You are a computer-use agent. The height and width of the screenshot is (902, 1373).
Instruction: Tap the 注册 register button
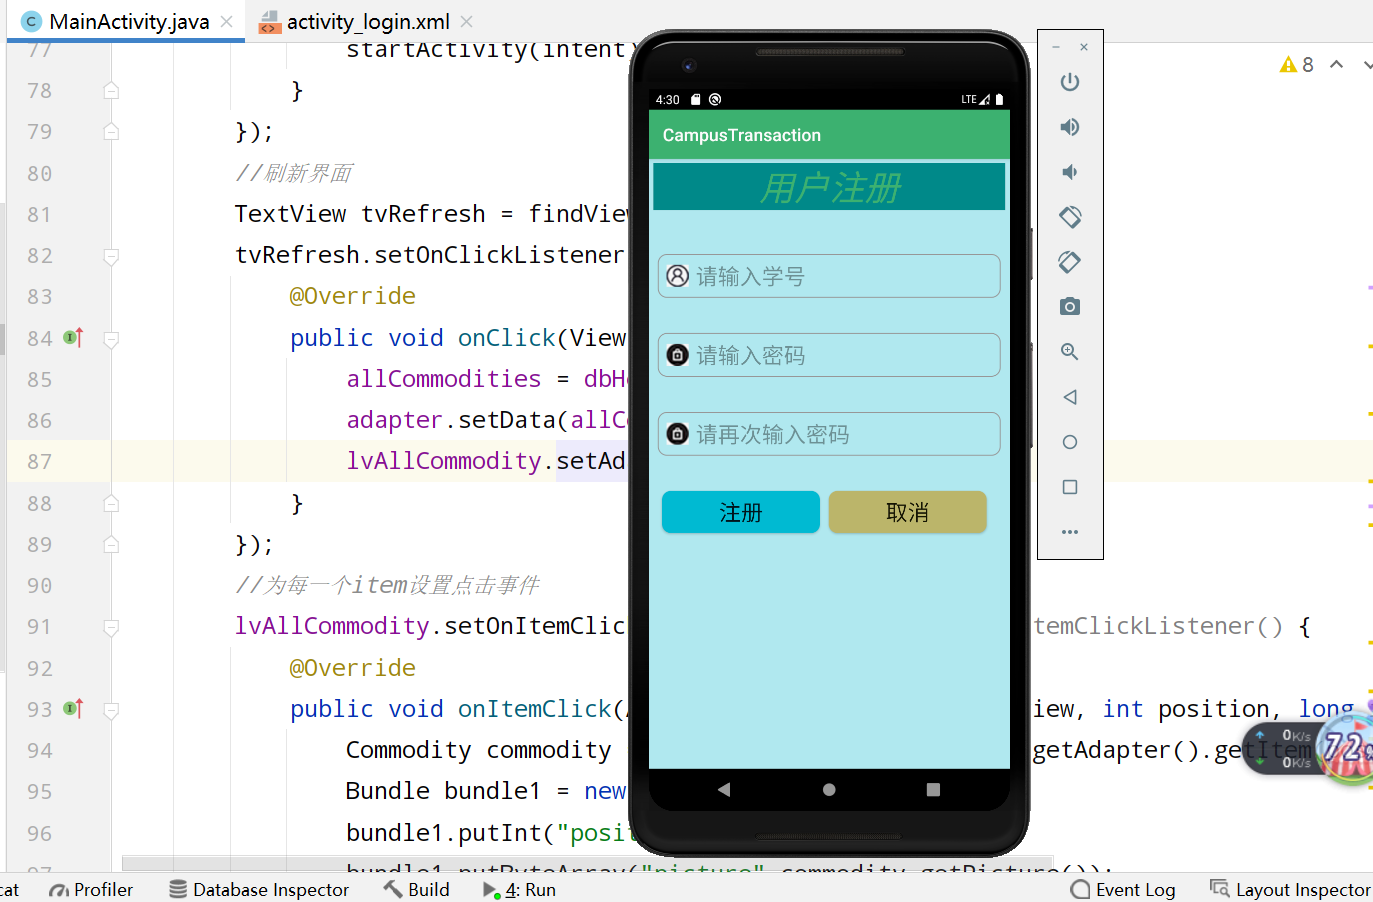(x=741, y=512)
